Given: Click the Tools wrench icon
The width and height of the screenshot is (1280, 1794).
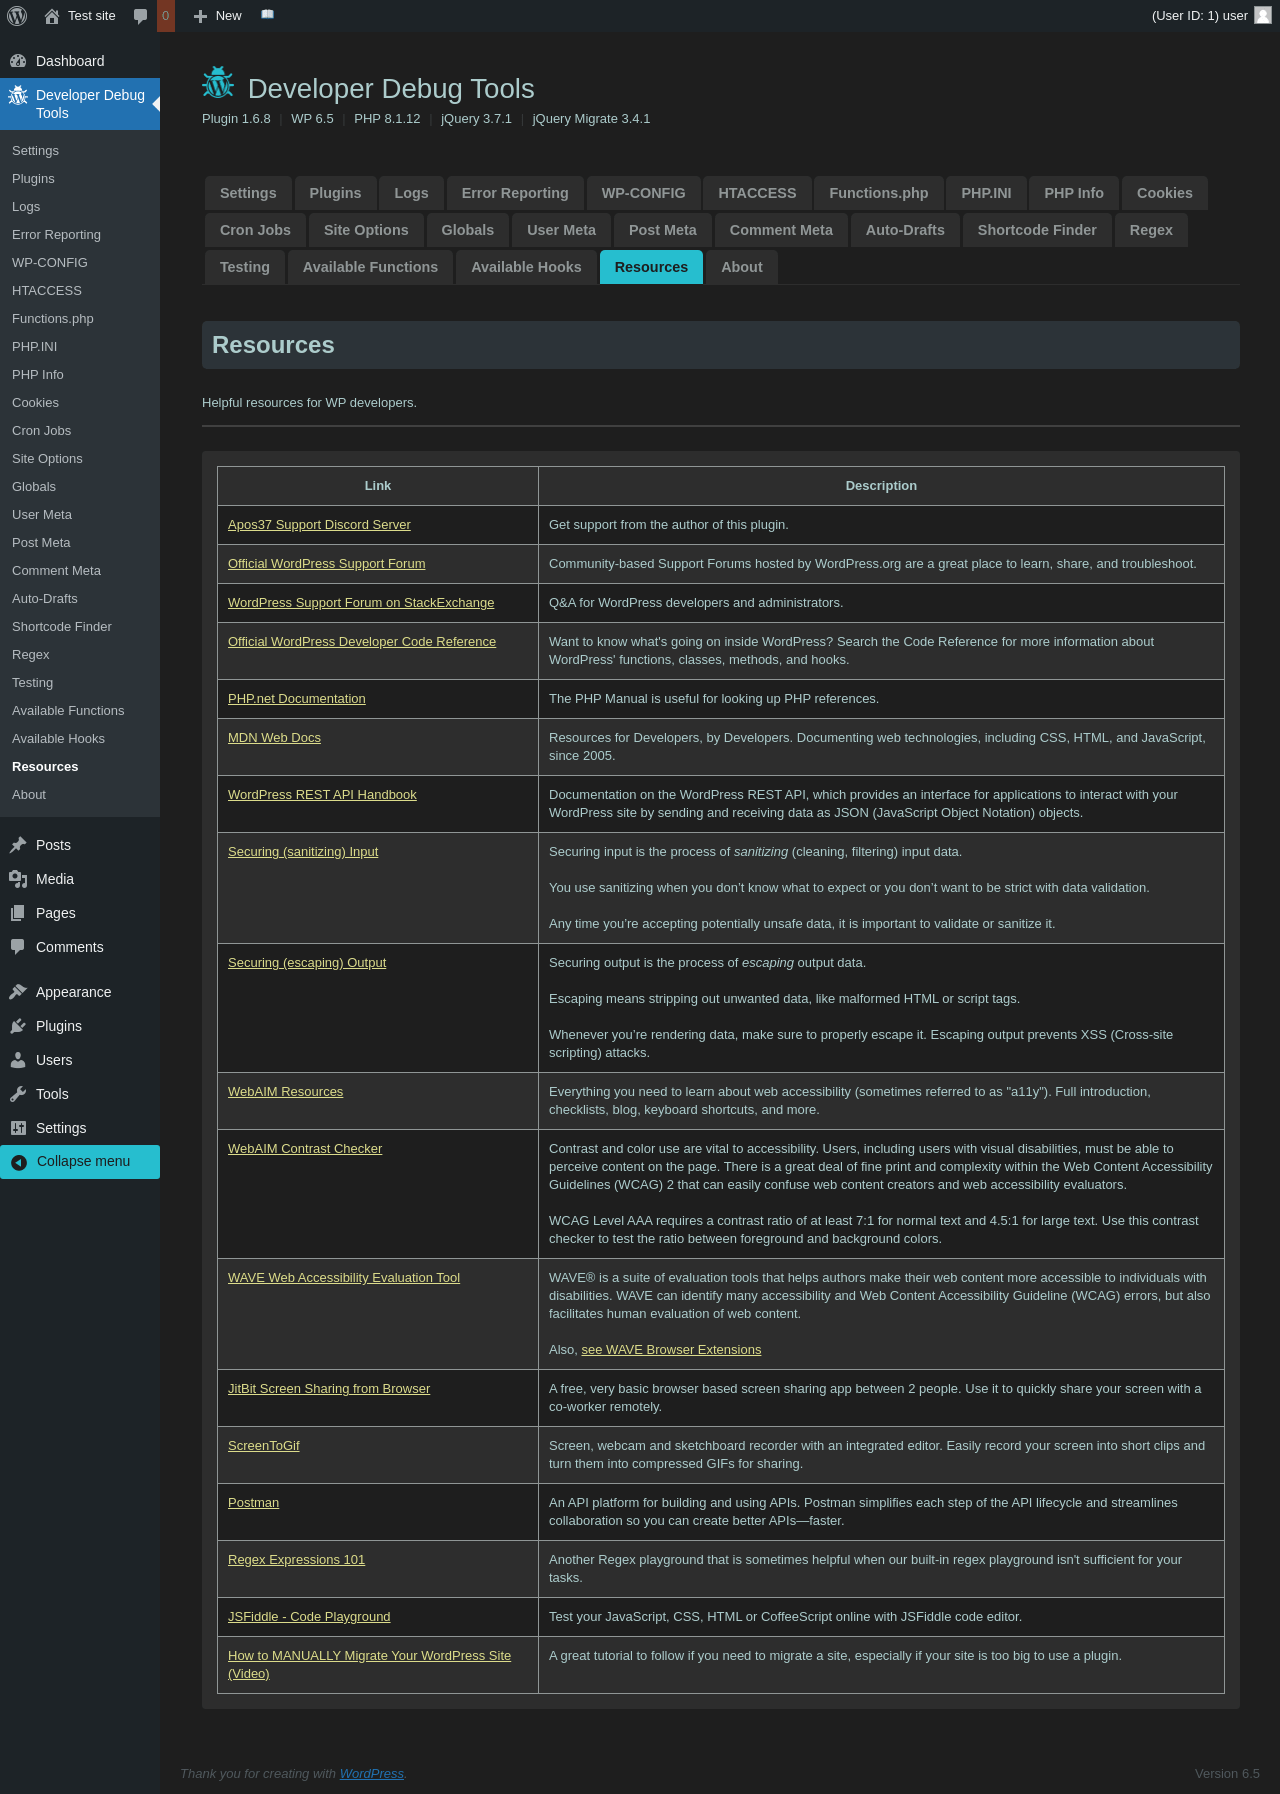Looking at the screenshot, I should tap(18, 1094).
